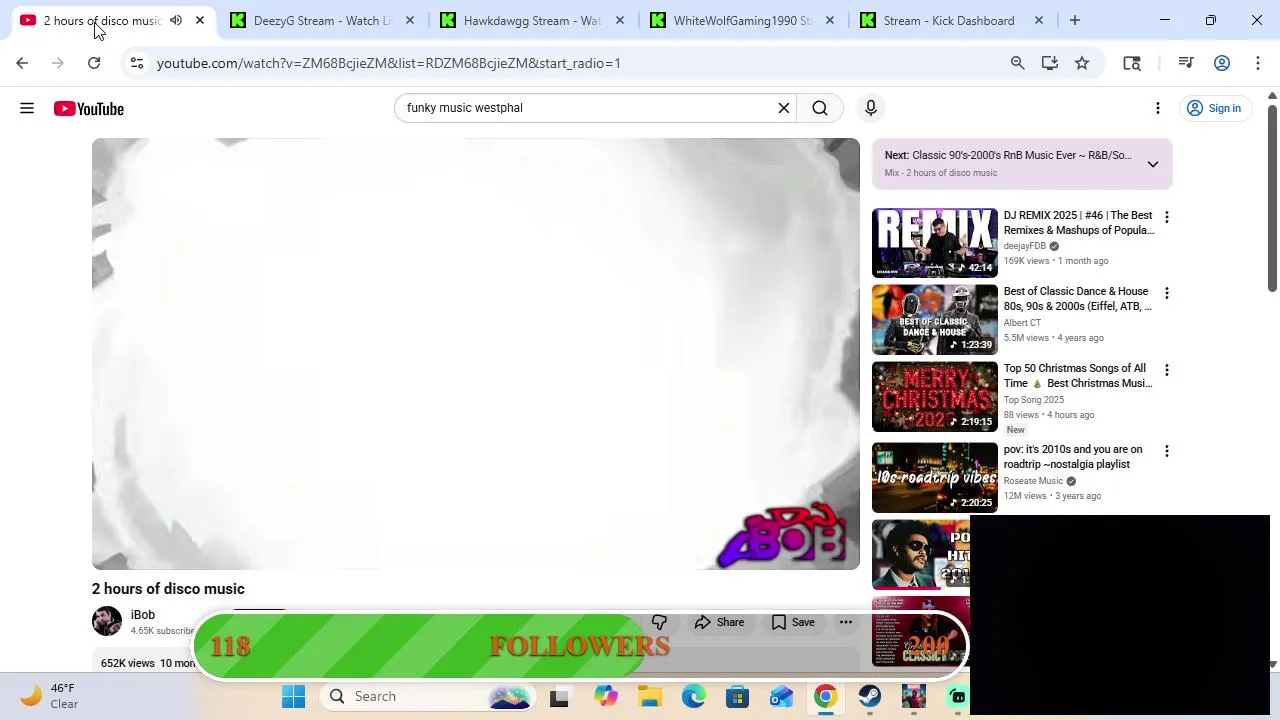Screen dimensions: 1280x720
Task: Visit Roseate Music channel link
Action: (x=1033, y=481)
